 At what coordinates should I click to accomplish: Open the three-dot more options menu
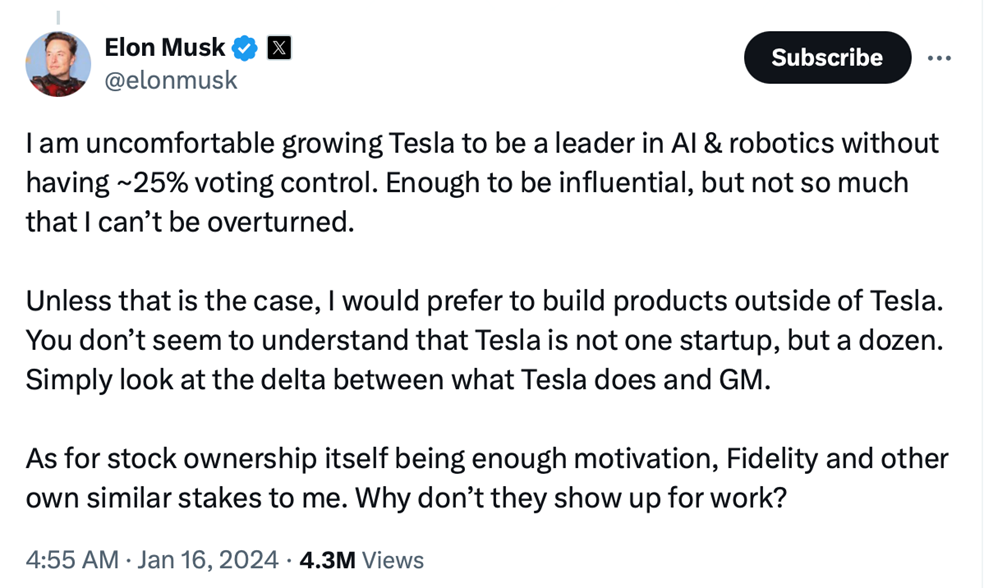click(x=939, y=58)
